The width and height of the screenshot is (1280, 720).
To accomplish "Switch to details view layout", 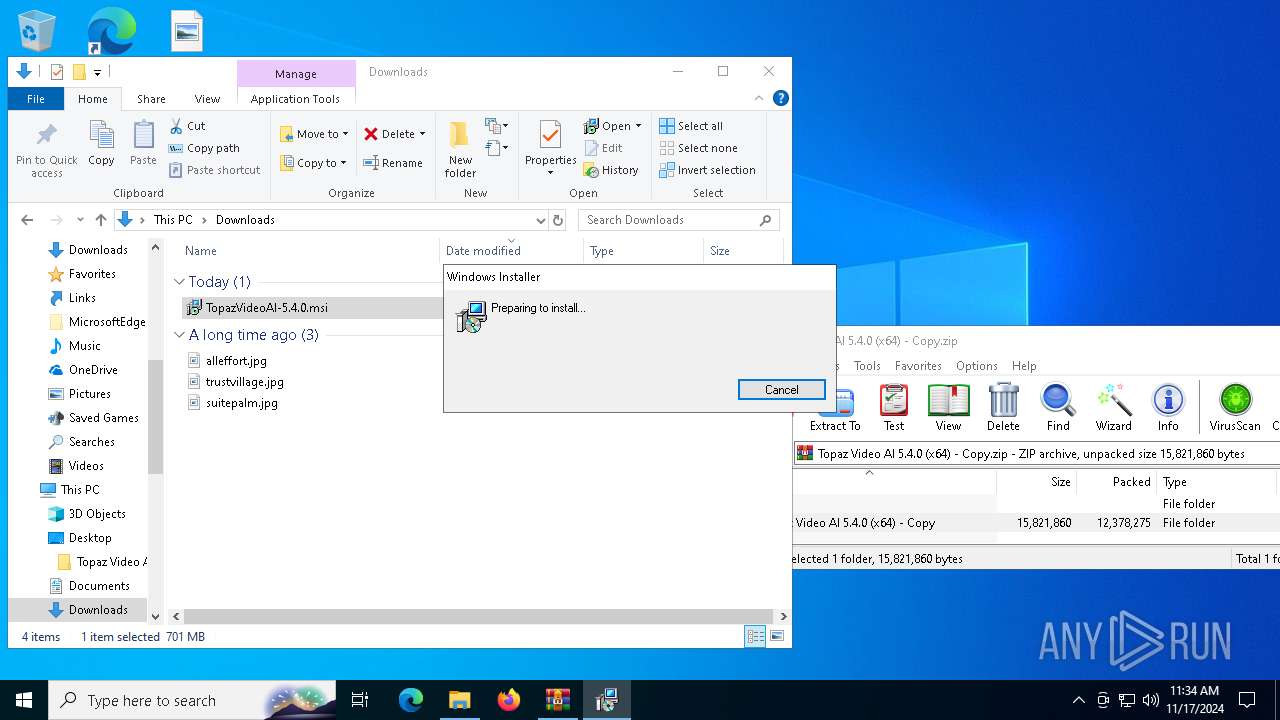I will 755,636.
